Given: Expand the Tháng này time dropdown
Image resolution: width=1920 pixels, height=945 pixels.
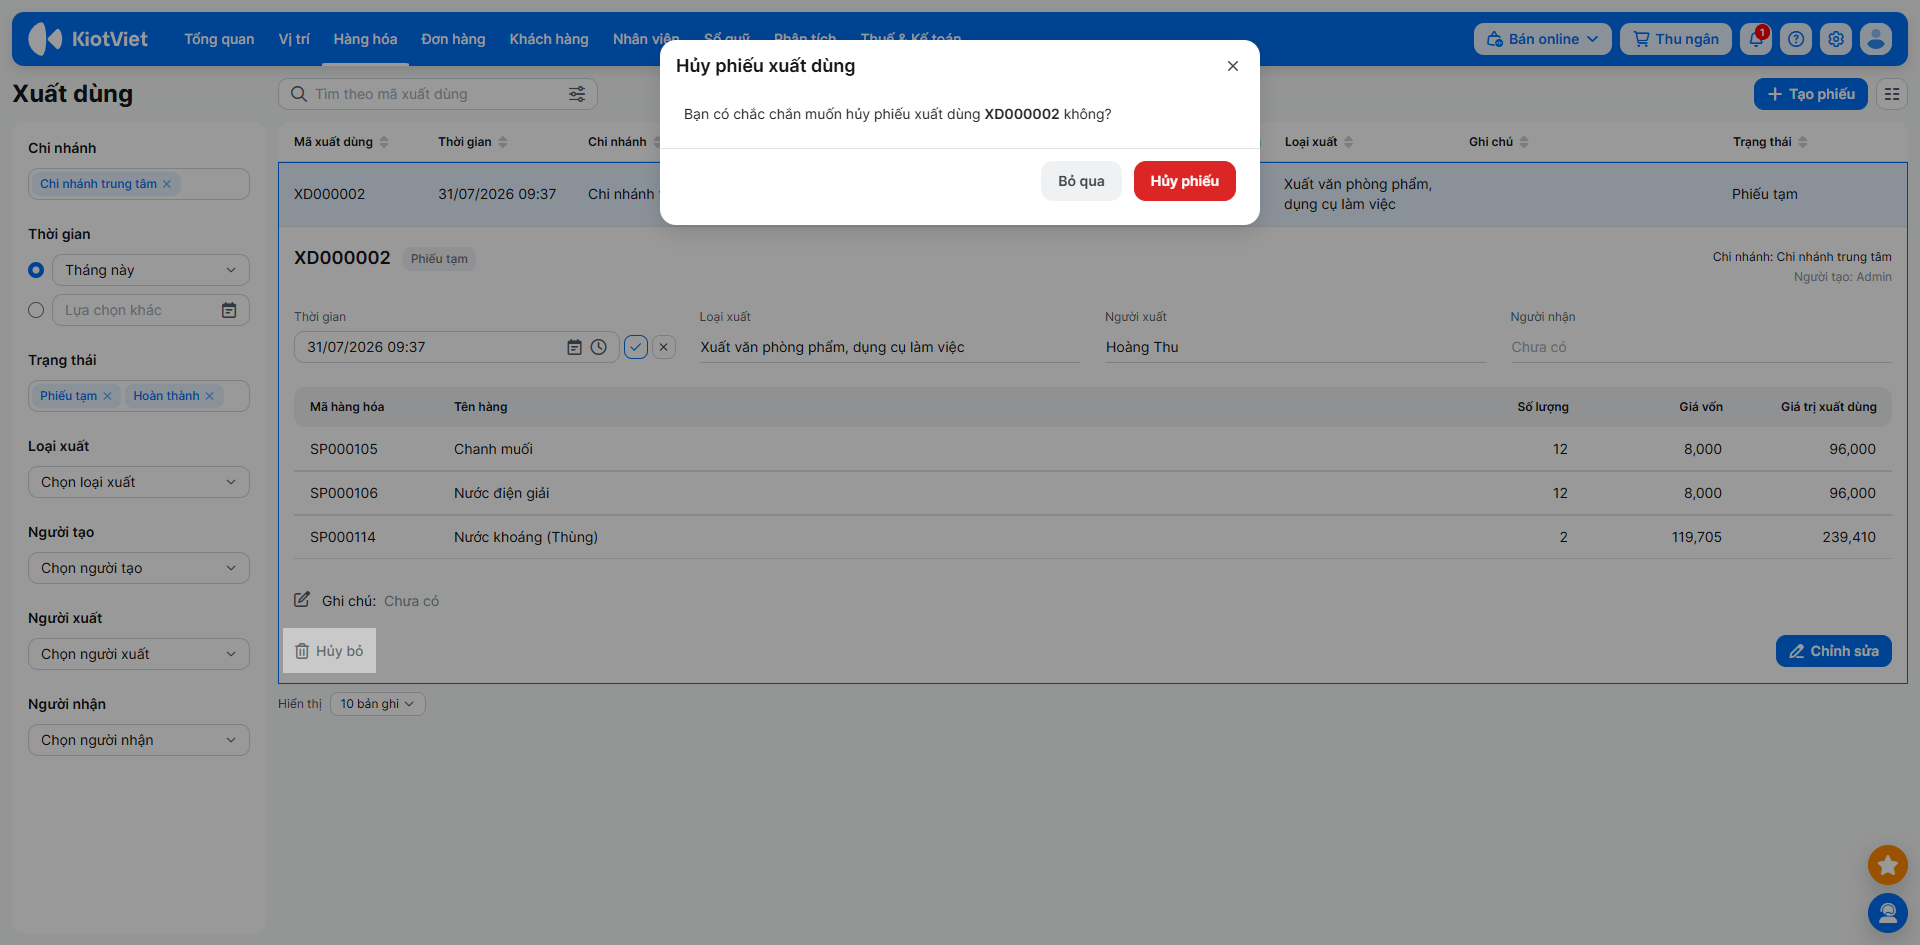Looking at the screenshot, I should (x=151, y=270).
